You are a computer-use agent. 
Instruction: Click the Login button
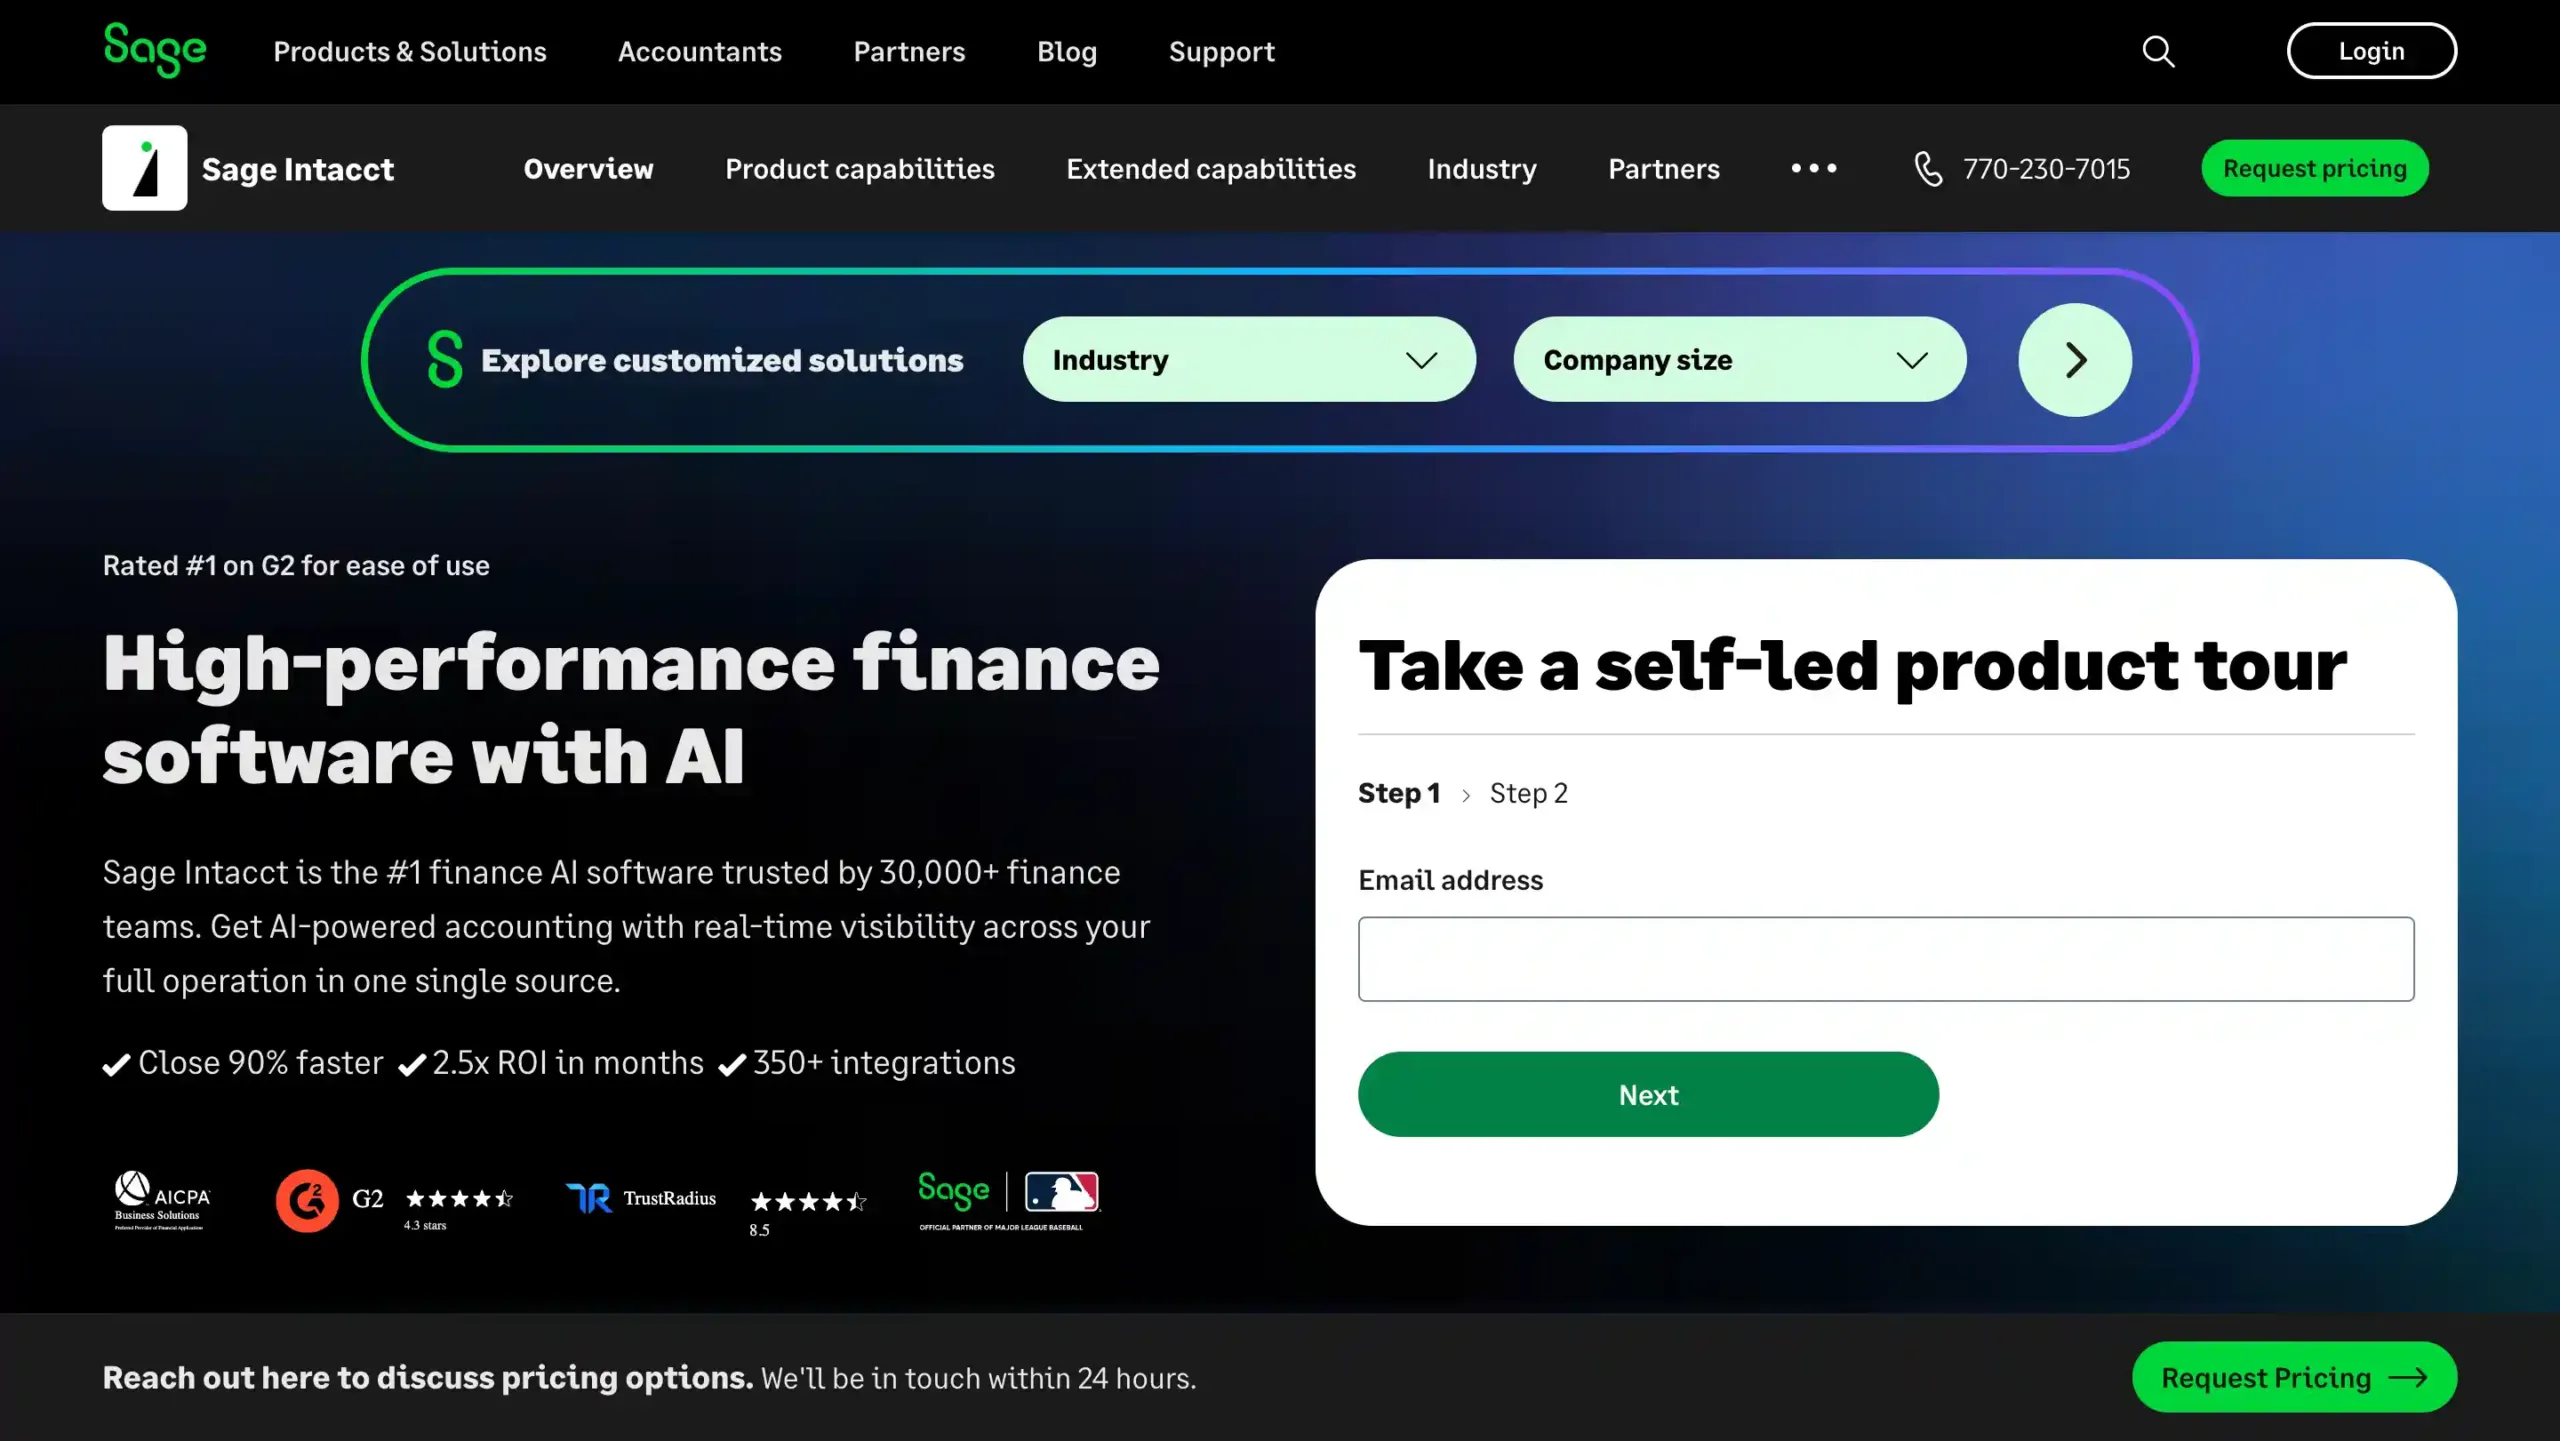(x=2371, y=51)
